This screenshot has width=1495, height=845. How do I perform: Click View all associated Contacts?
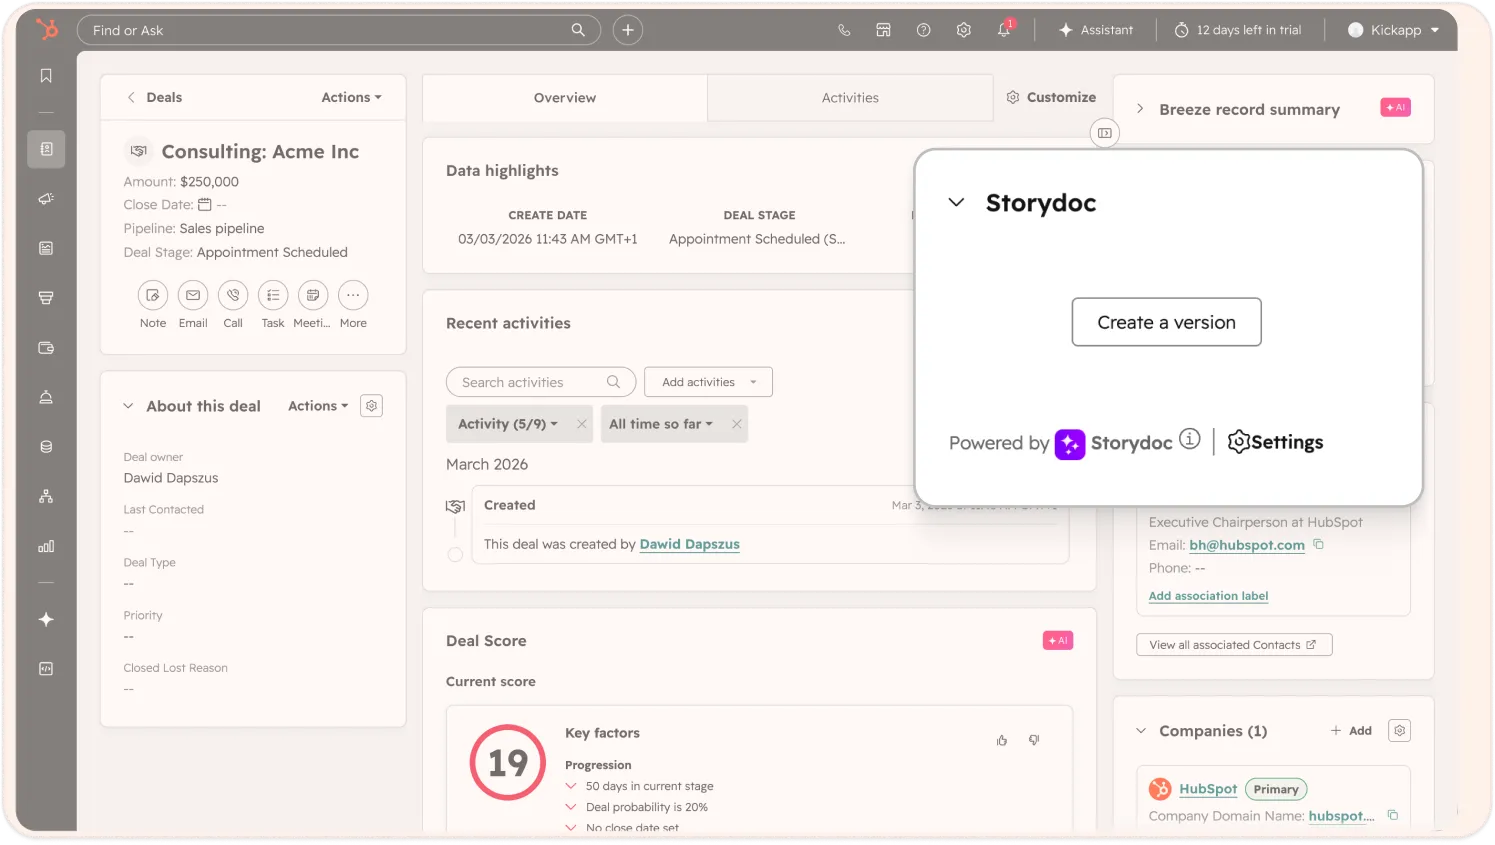[1234, 645]
